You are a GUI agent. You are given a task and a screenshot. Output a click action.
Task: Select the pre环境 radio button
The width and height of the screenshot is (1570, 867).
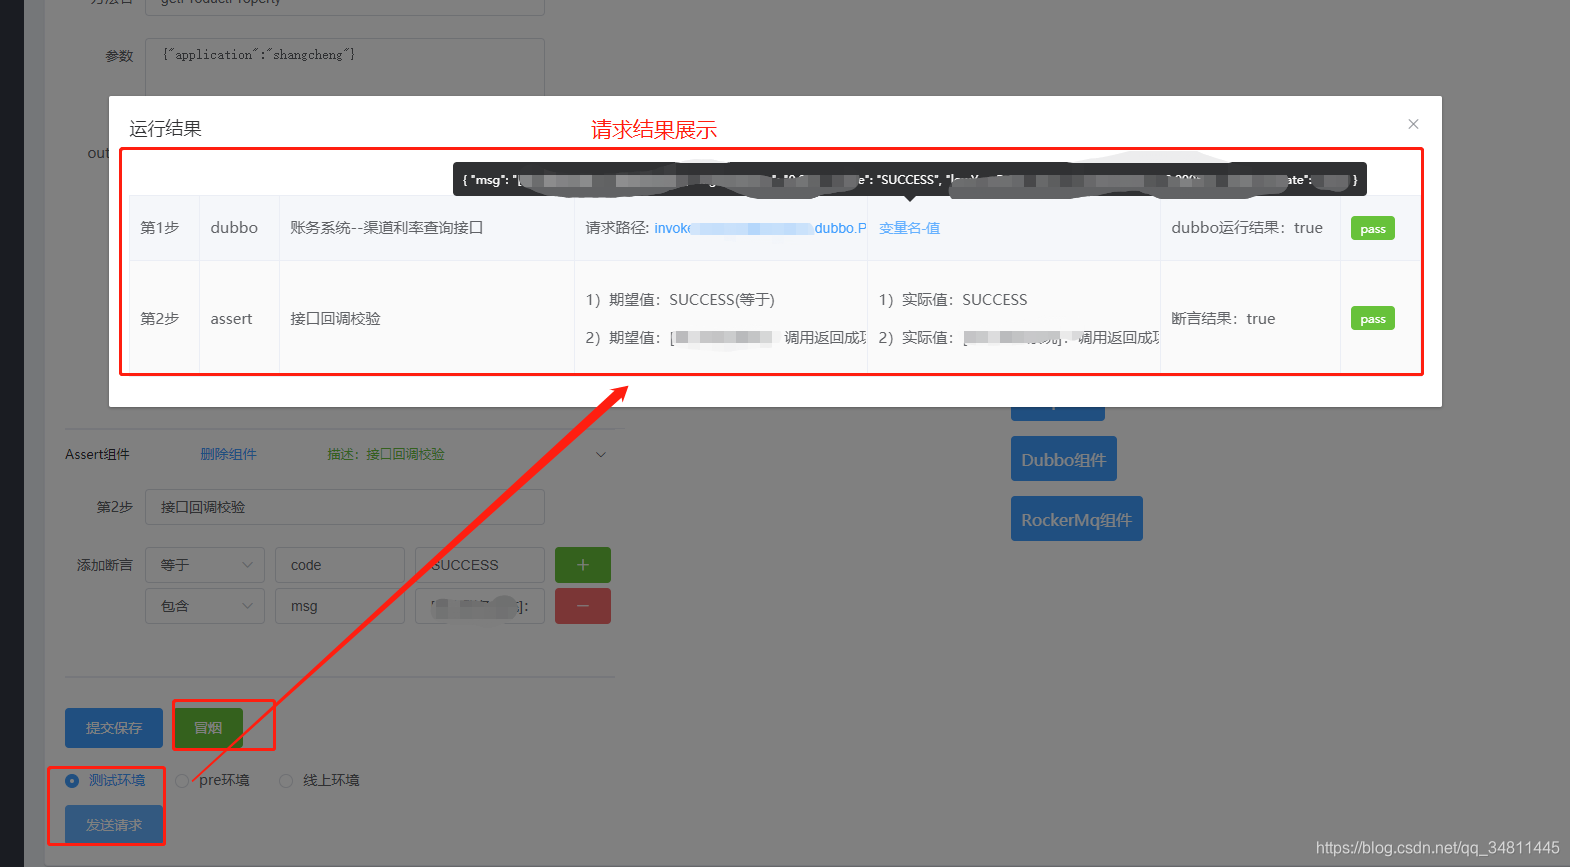[182, 781]
